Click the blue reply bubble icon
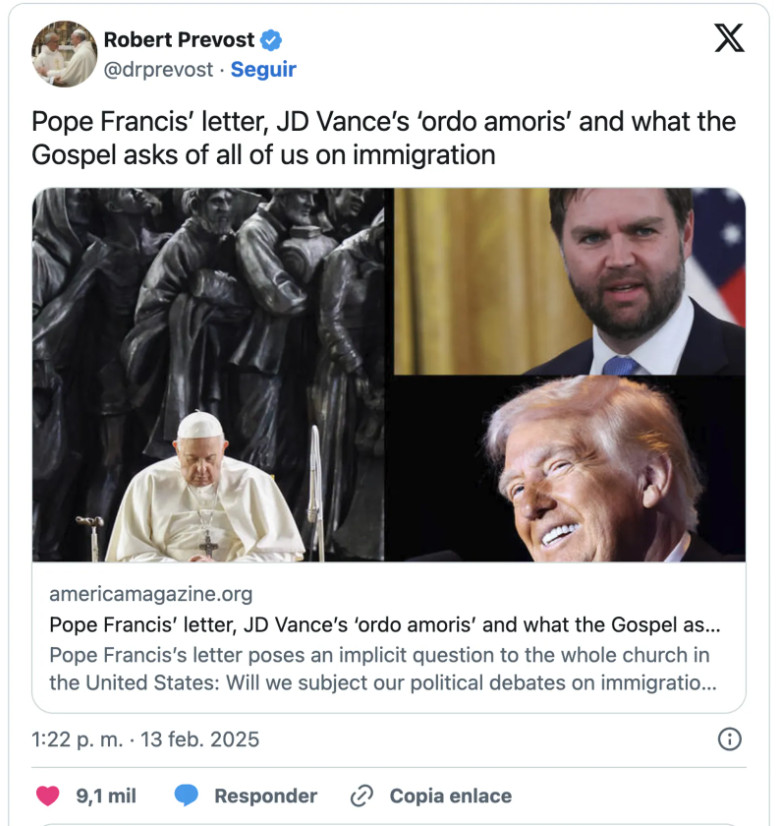The image size is (780, 826). [x=186, y=795]
